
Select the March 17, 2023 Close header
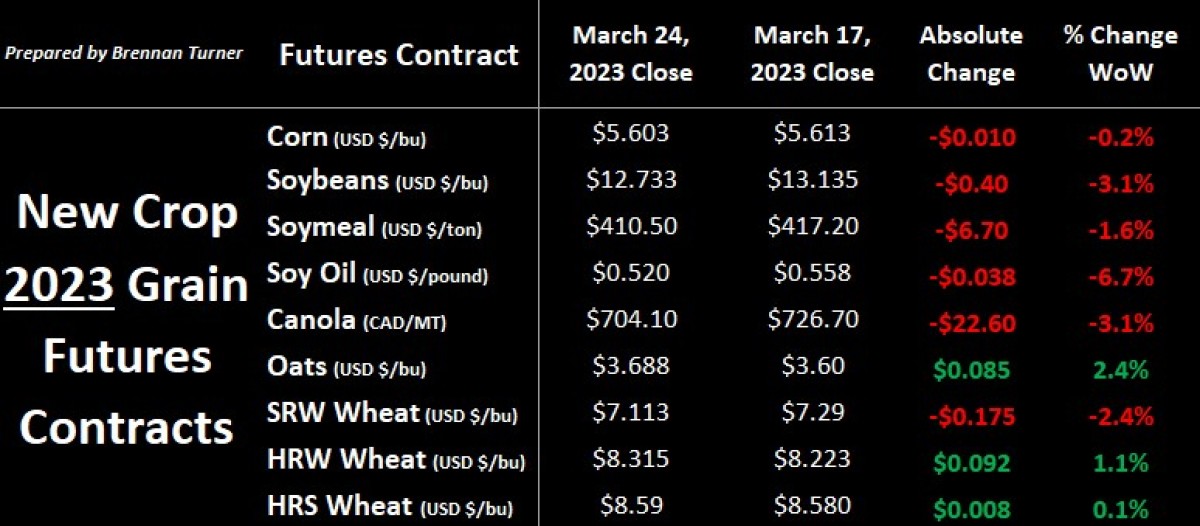pyautogui.click(x=812, y=54)
